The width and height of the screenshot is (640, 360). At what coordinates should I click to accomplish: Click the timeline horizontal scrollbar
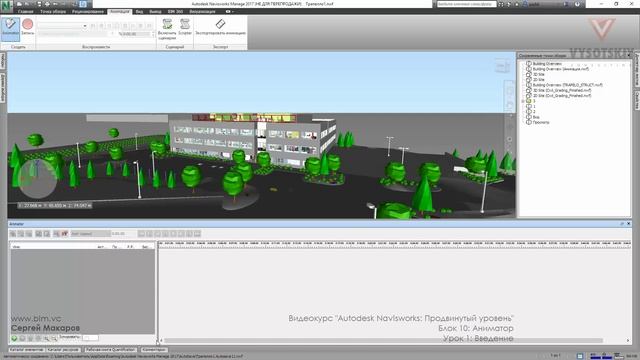[384, 340]
